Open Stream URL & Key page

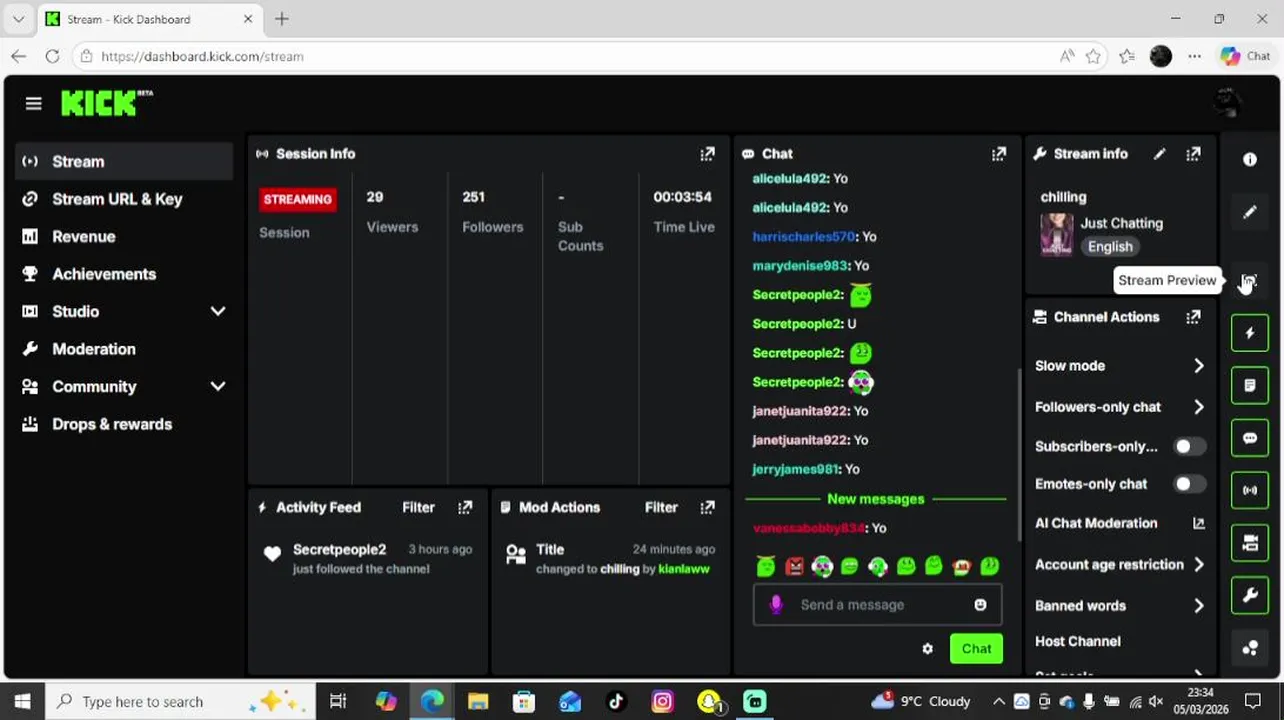tap(124, 199)
